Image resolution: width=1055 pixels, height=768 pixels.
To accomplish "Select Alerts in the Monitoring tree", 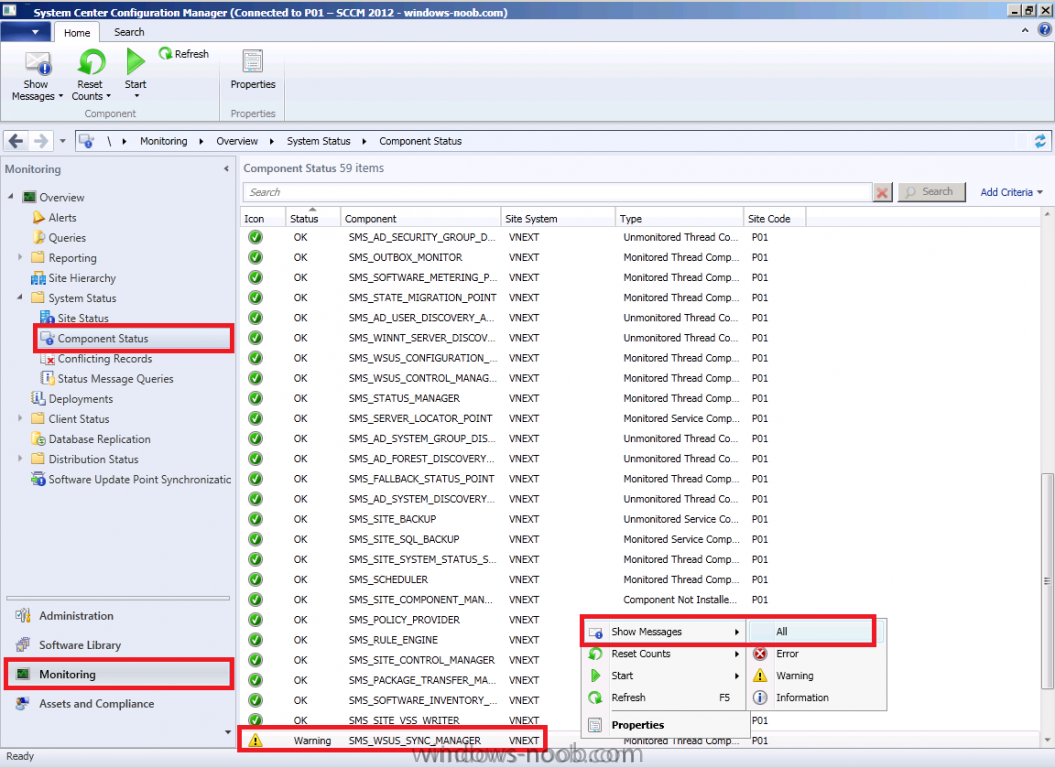I will pos(62,217).
